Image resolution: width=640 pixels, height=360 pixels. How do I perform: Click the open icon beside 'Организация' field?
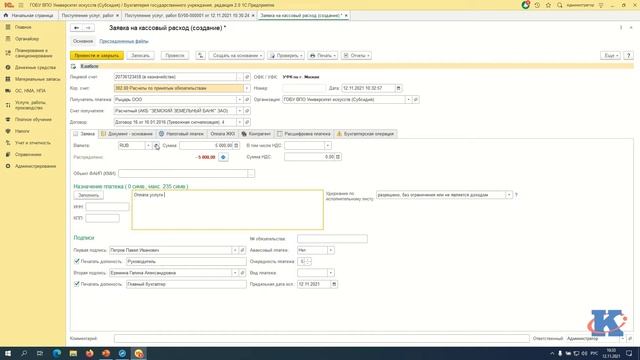[416, 100]
